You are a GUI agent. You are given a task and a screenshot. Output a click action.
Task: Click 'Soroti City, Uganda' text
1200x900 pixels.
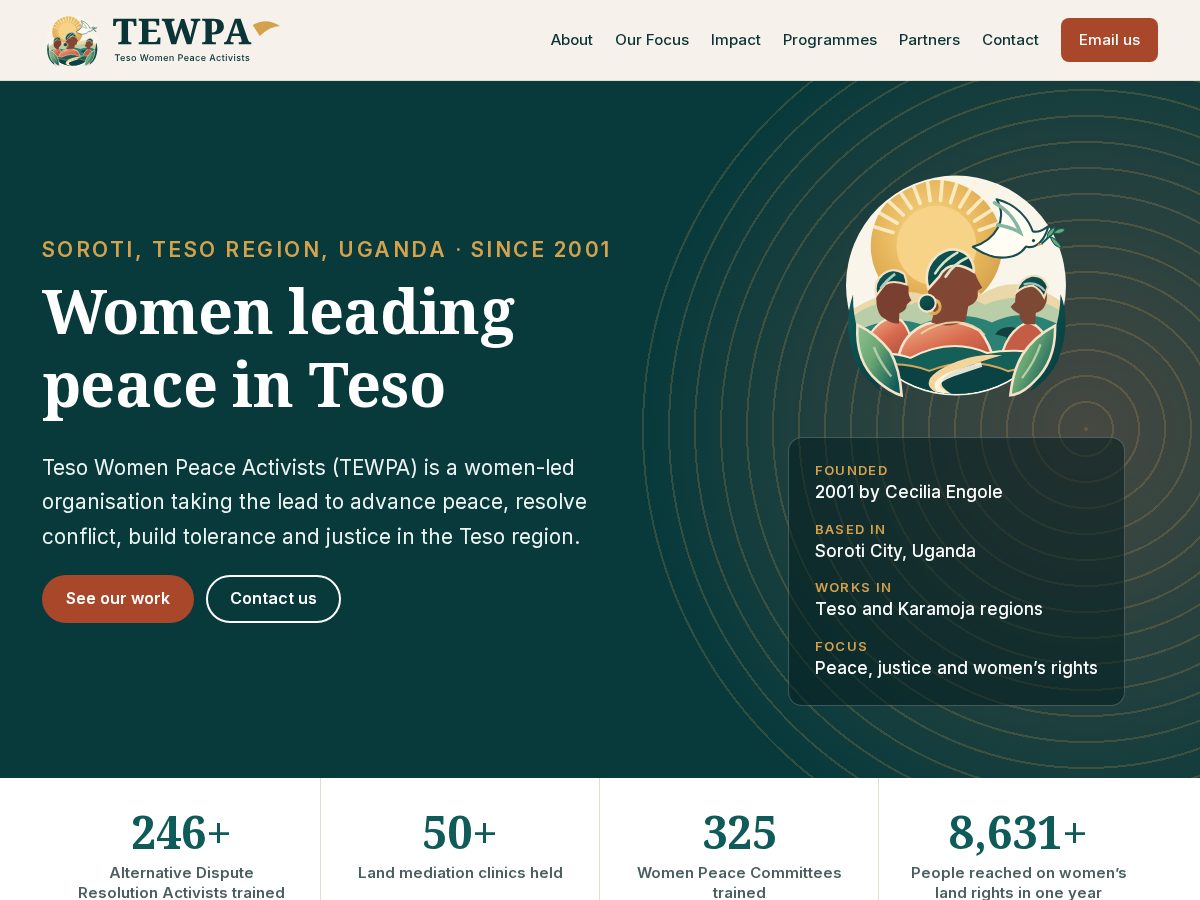(895, 551)
